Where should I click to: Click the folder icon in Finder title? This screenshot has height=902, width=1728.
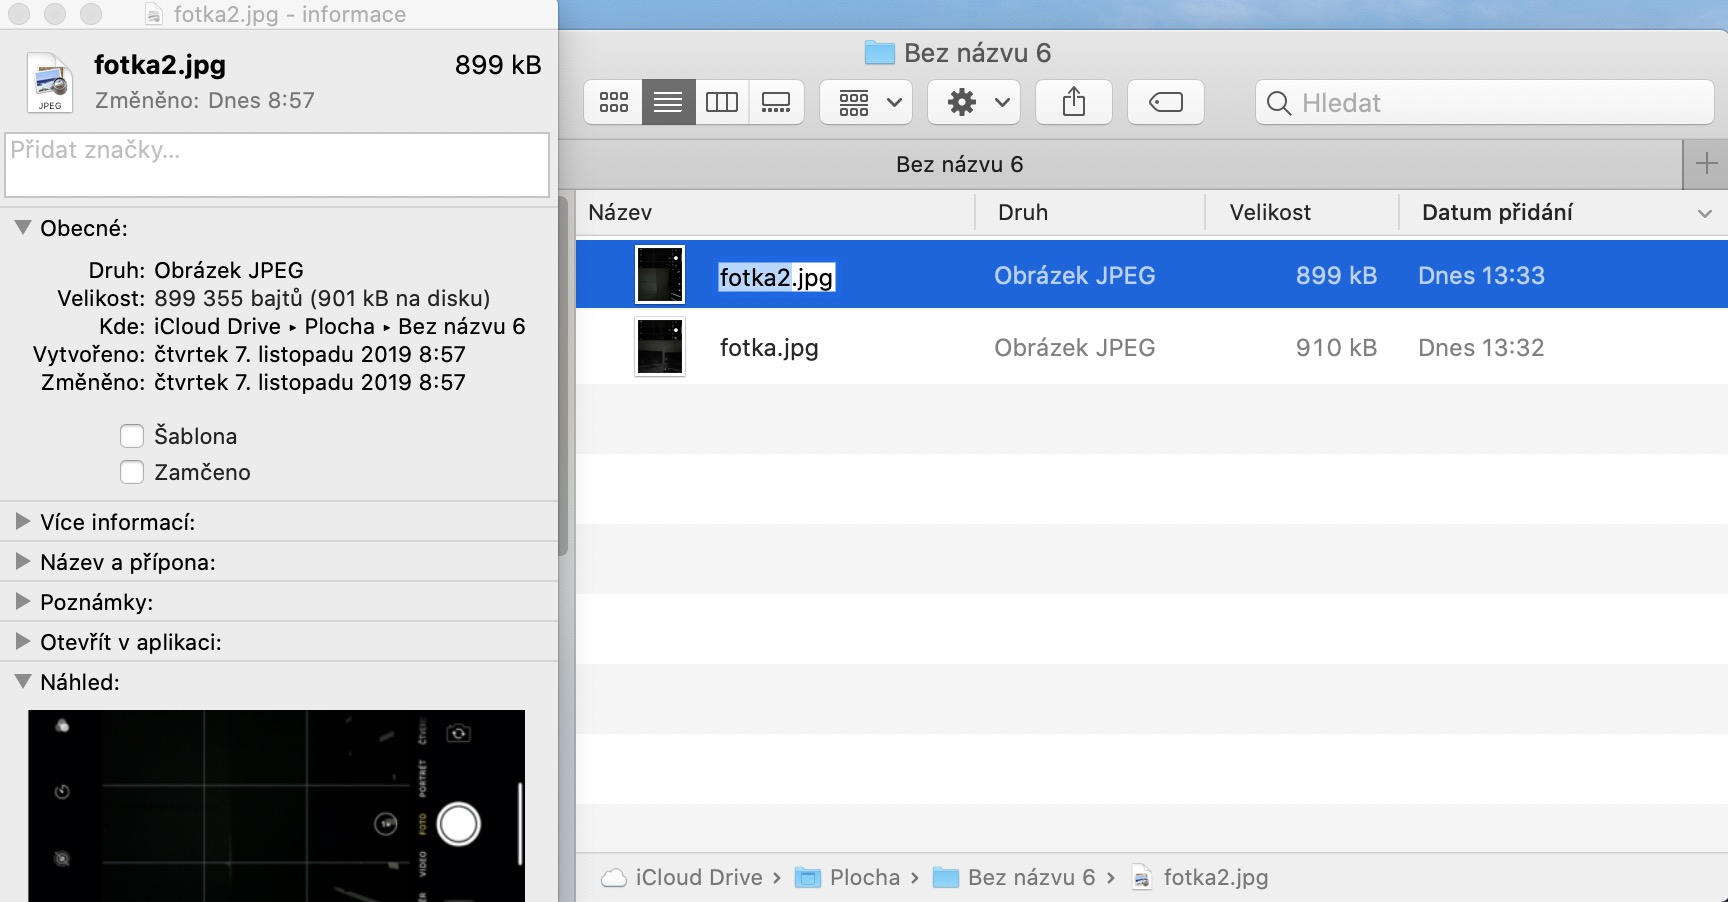(x=879, y=53)
